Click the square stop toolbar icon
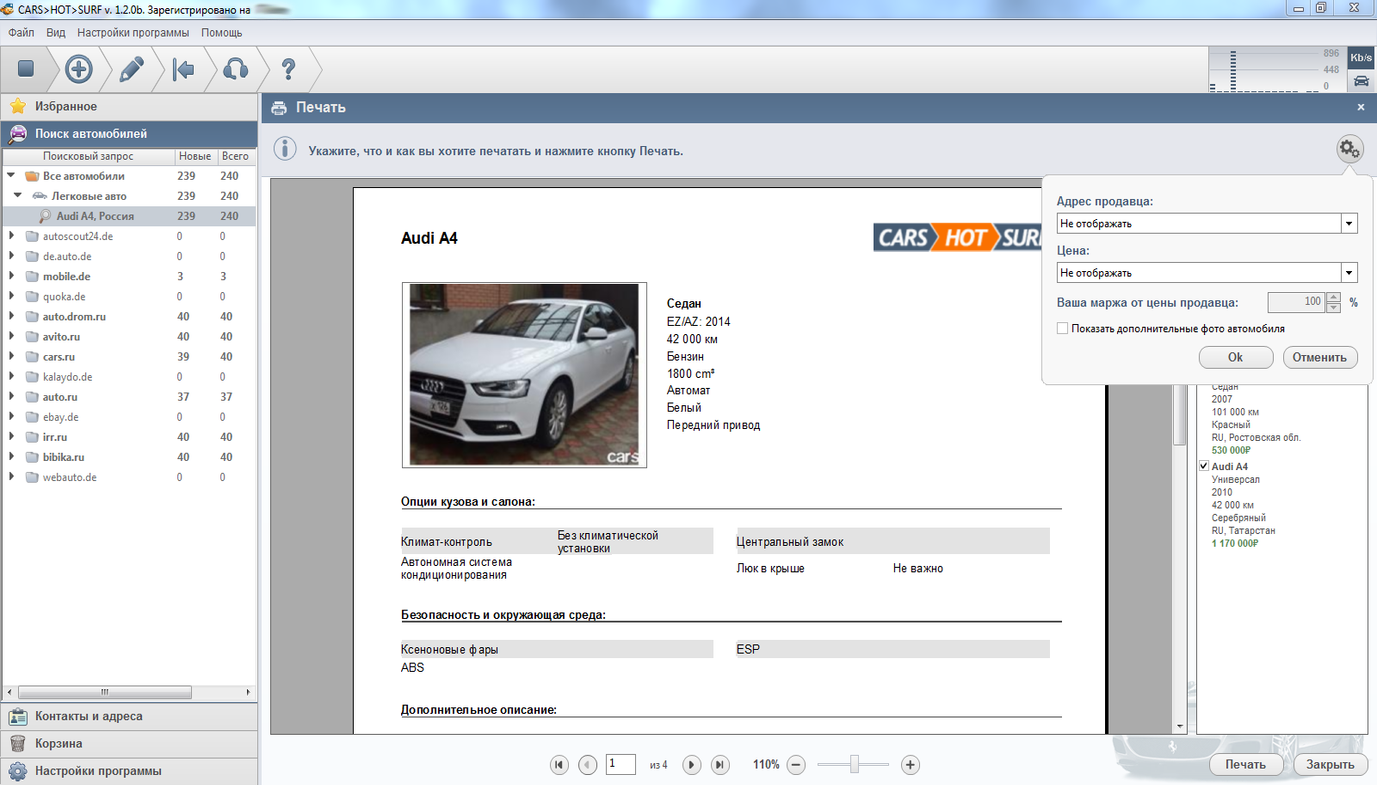The height and width of the screenshot is (785, 1377). click(x=27, y=69)
